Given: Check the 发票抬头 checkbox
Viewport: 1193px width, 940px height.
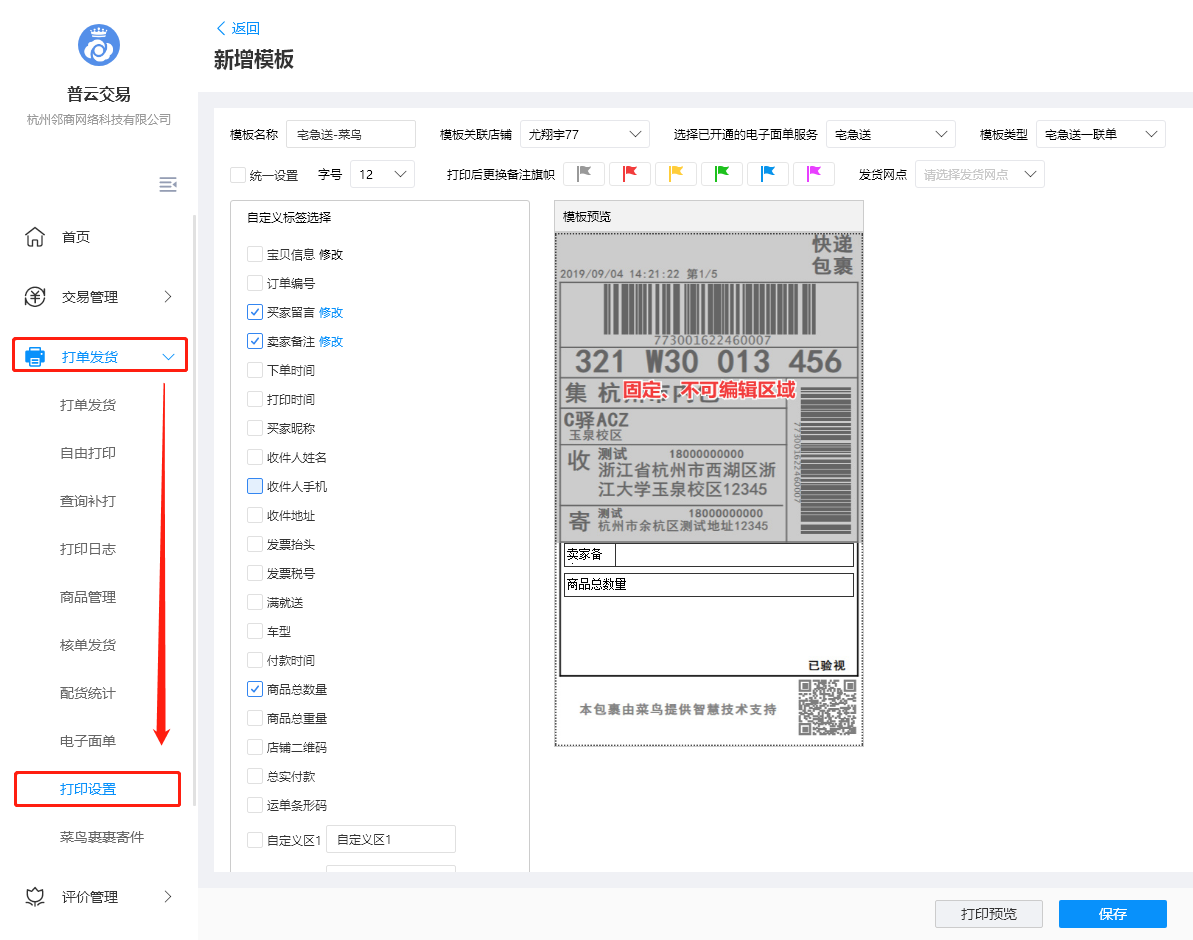Looking at the screenshot, I should coord(255,543).
